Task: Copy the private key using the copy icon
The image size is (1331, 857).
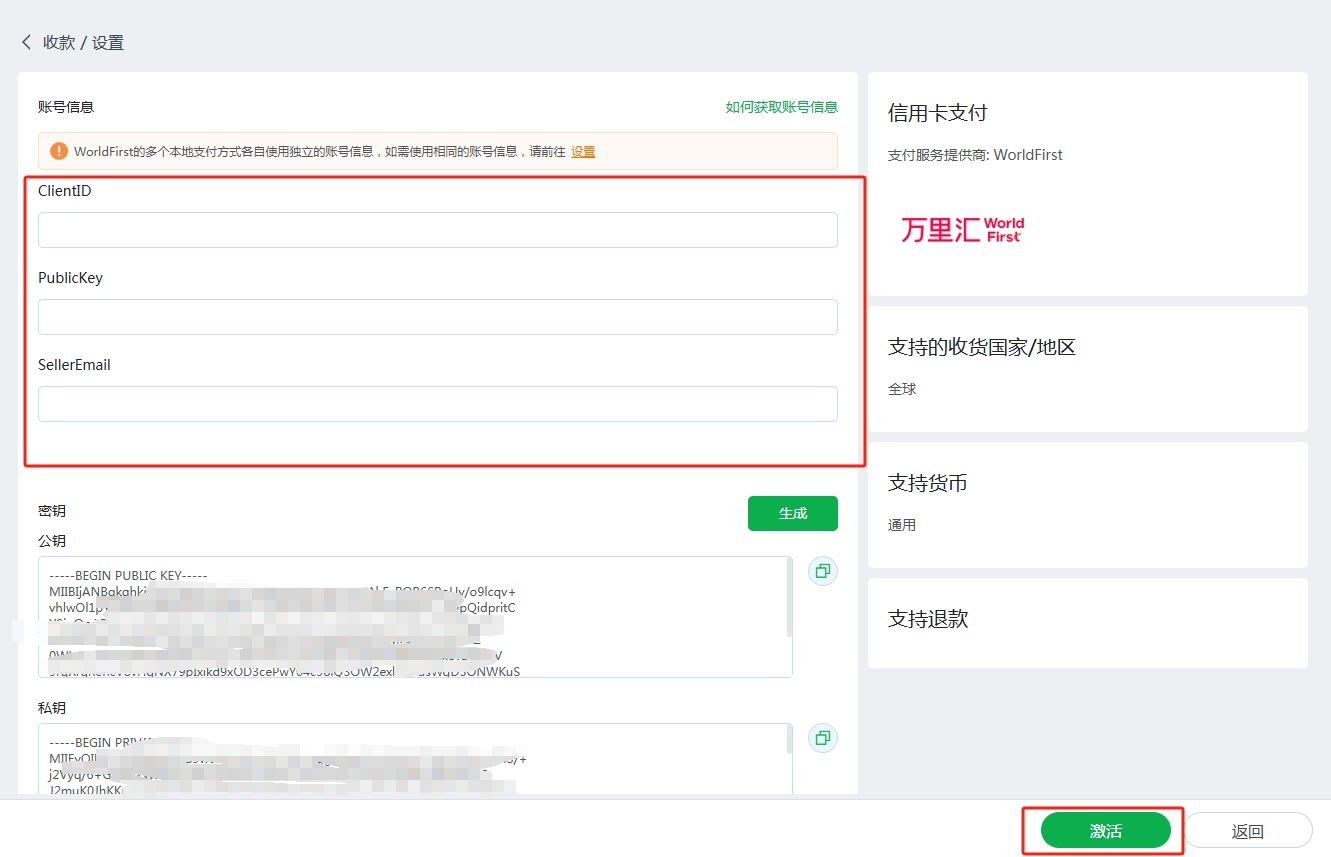Action: [x=822, y=738]
